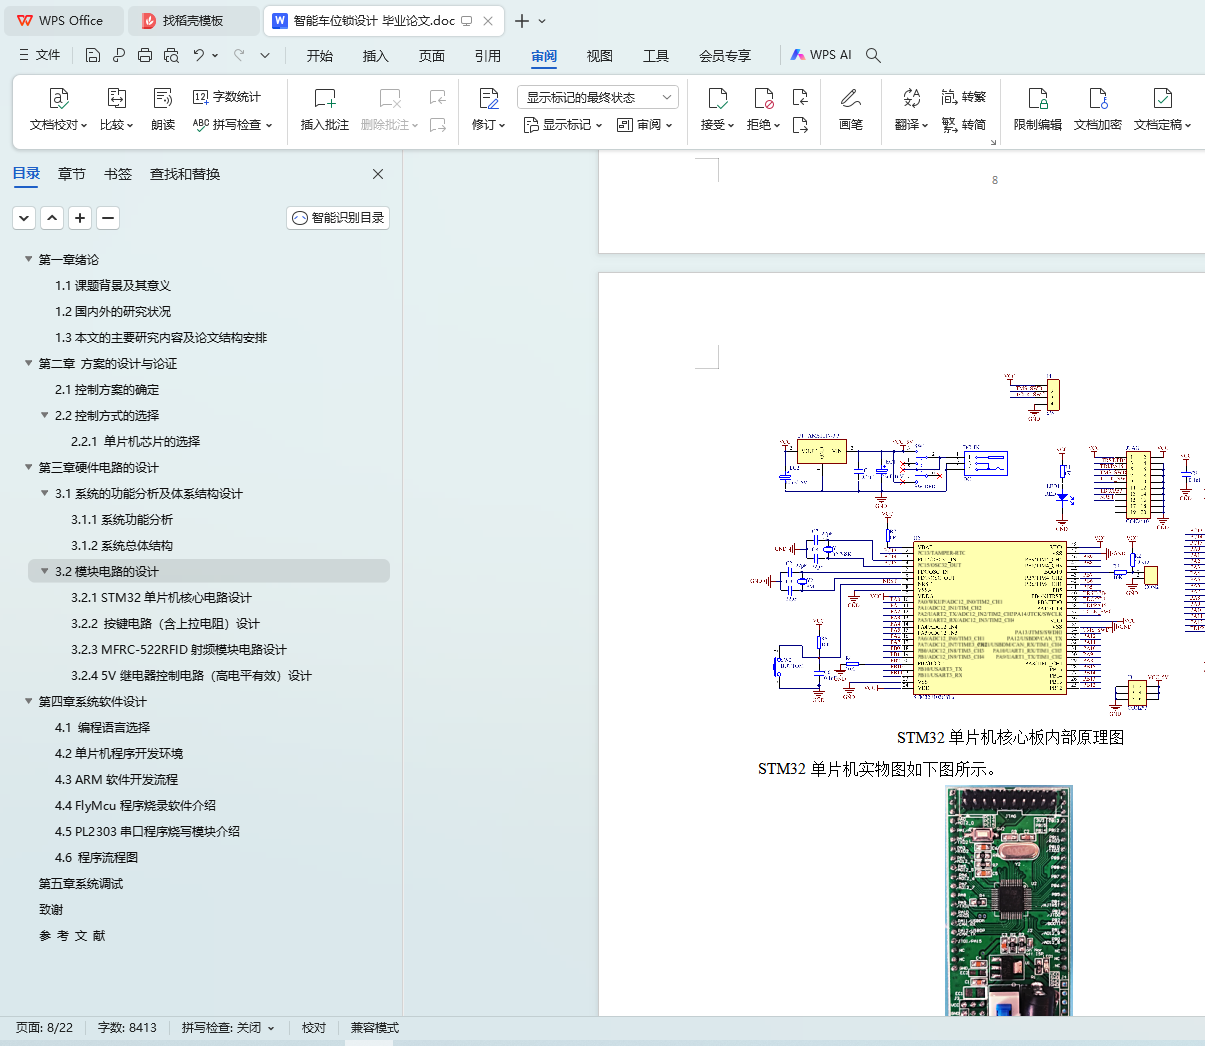Switch to the Bookmarks (书签) panel tab
Image resolution: width=1205 pixels, height=1046 pixels.
(118, 174)
